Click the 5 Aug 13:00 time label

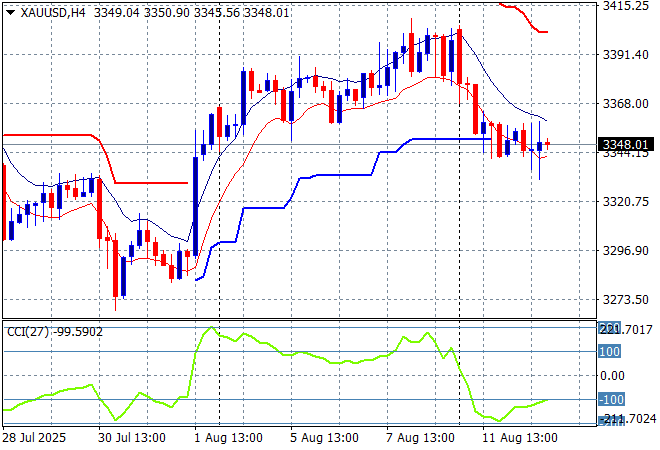pos(324,438)
